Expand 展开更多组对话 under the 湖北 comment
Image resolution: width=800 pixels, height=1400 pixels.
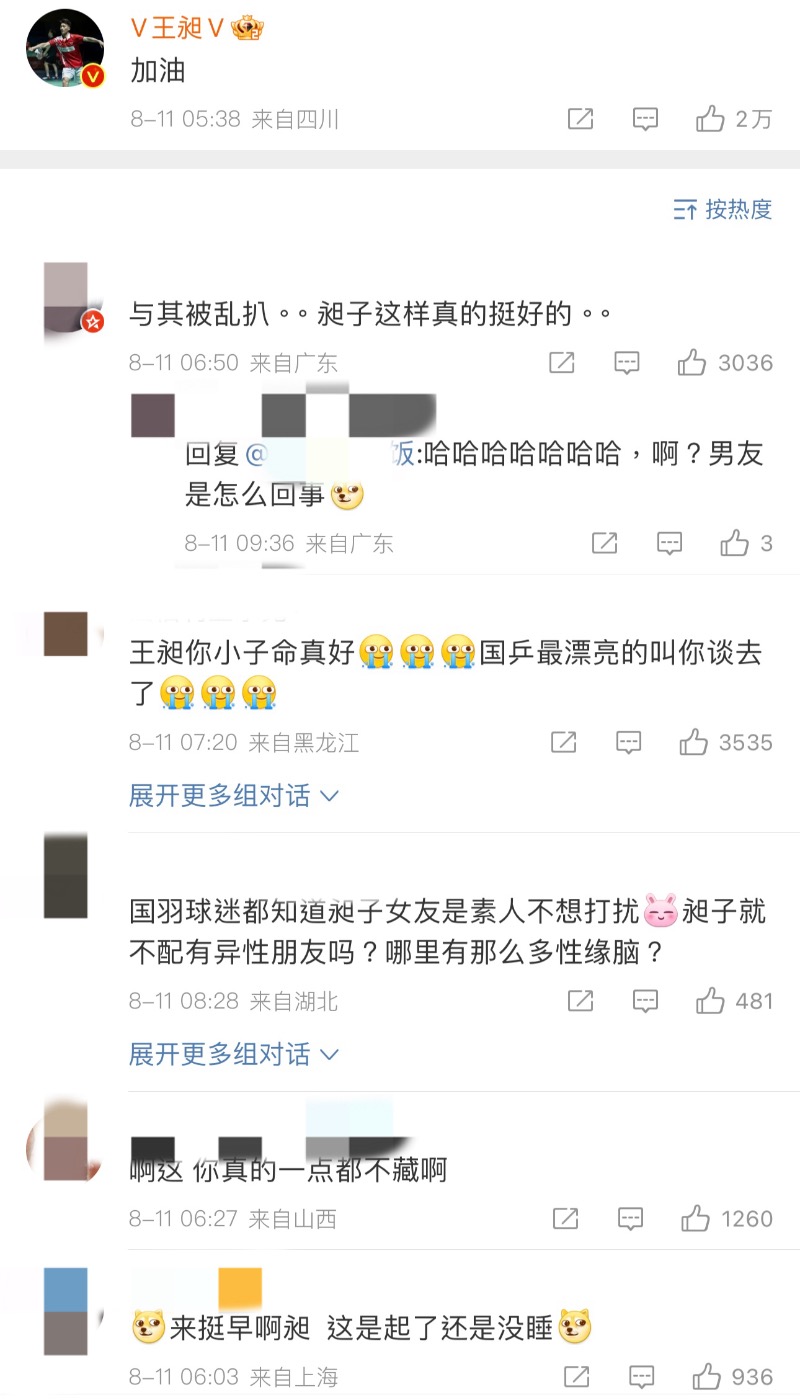tap(235, 1054)
